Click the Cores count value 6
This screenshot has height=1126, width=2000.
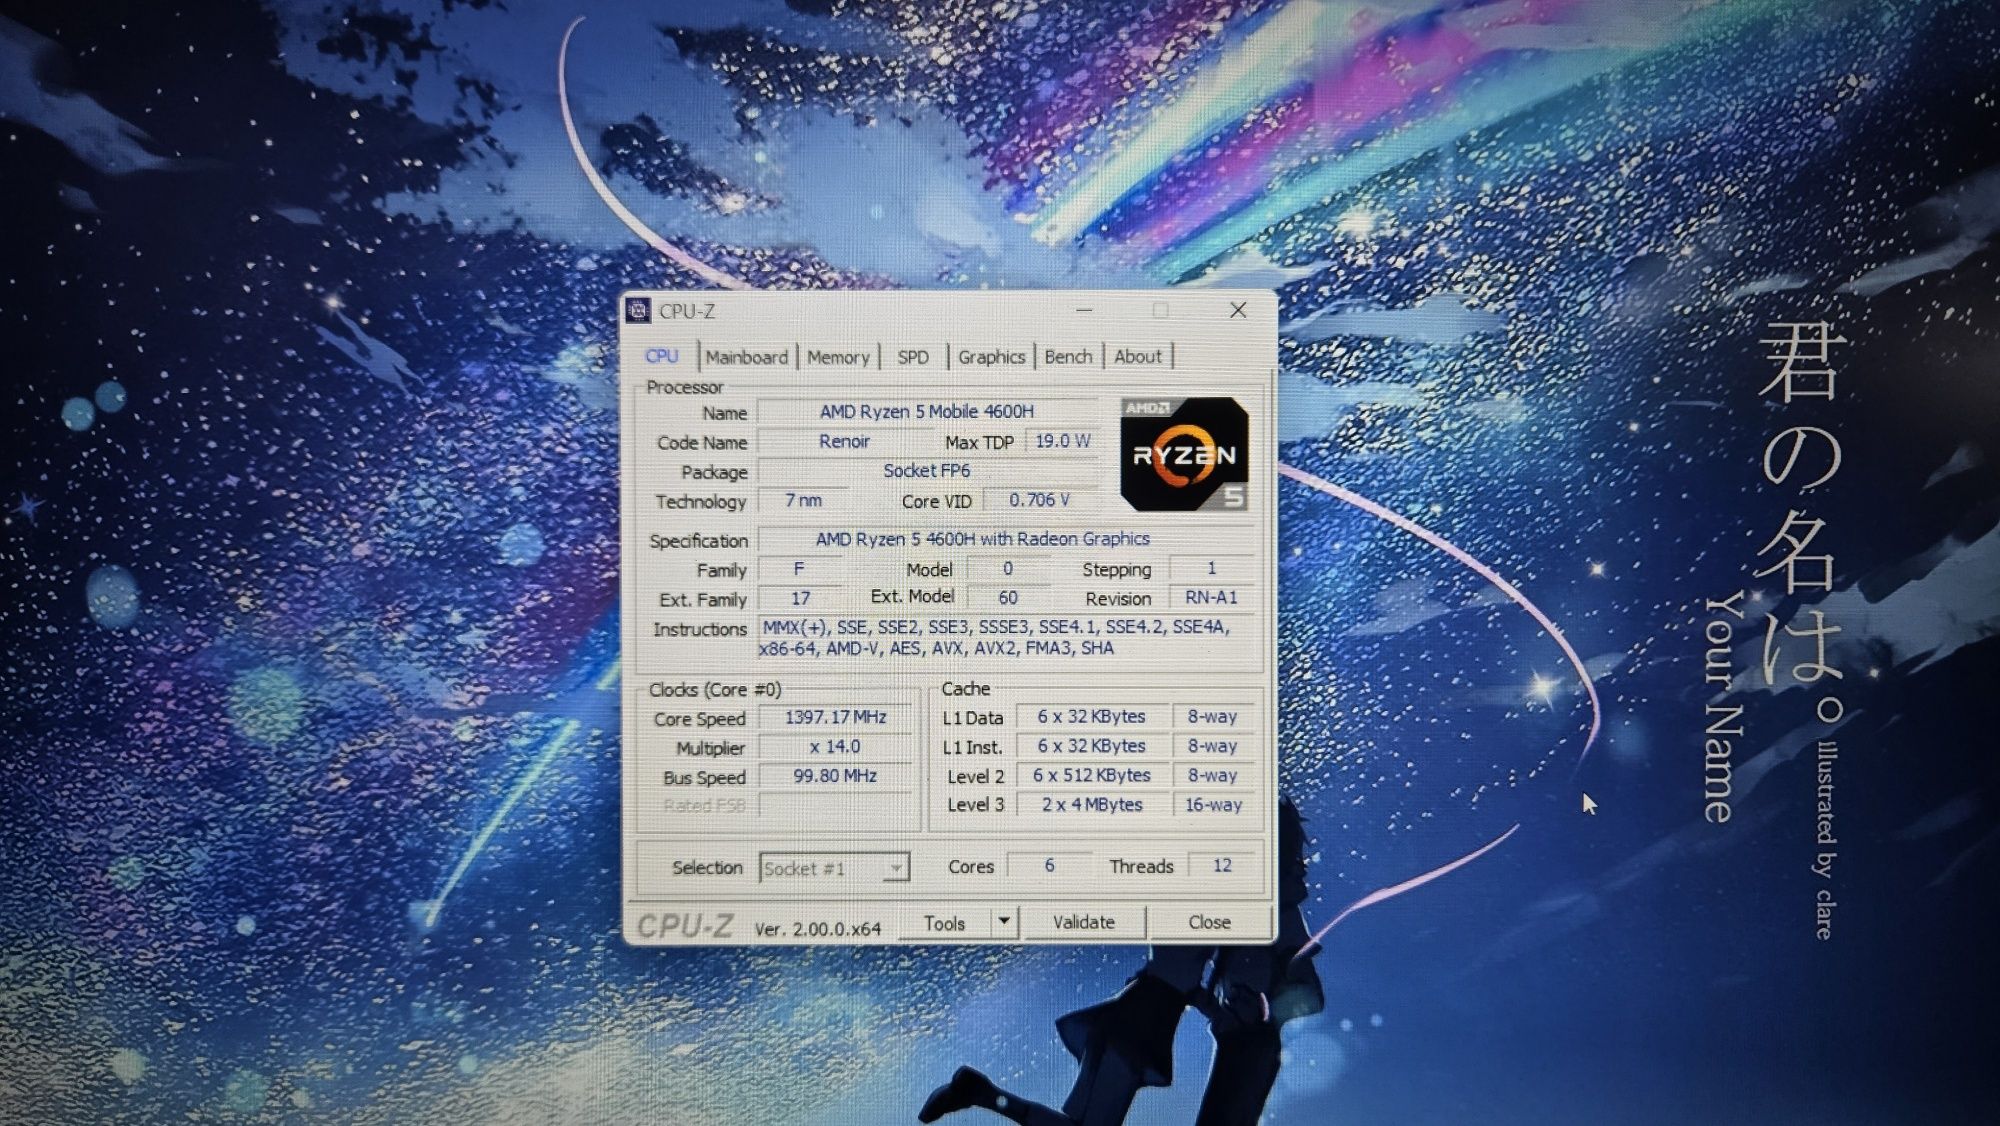(x=1049, y=866)
